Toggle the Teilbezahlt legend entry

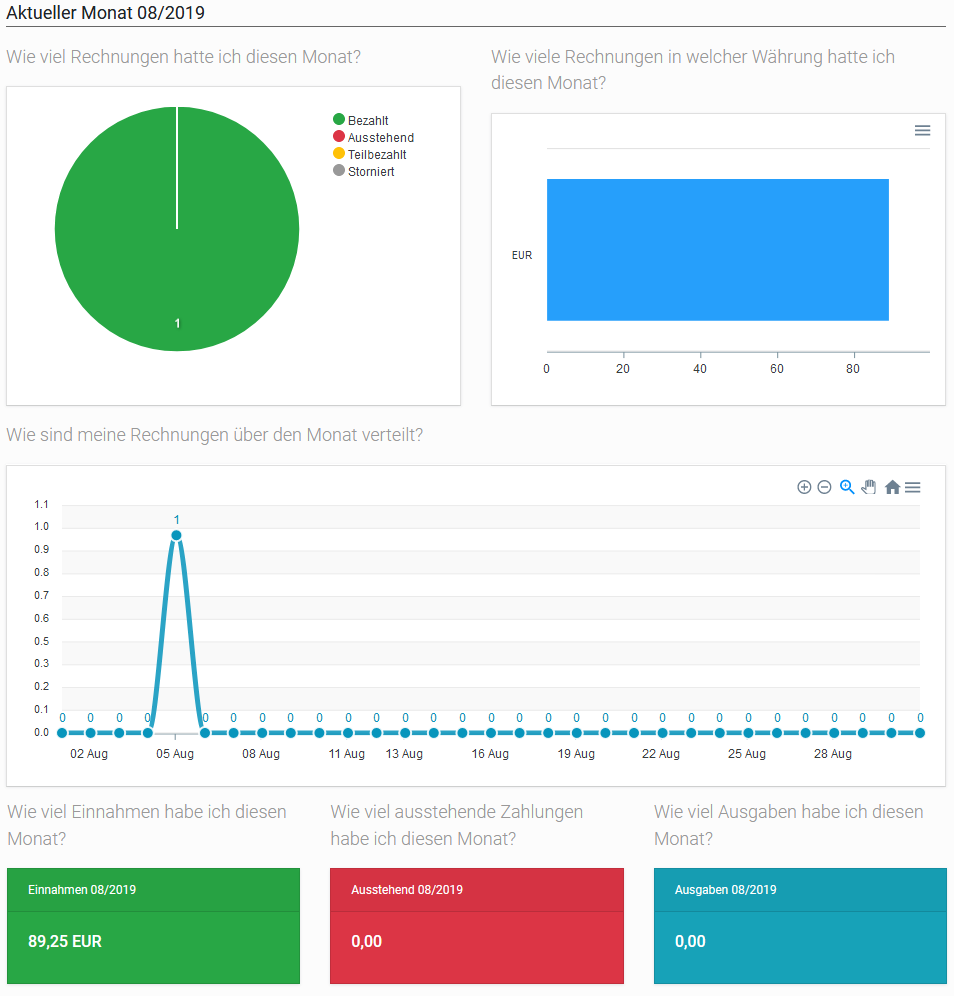370,154
